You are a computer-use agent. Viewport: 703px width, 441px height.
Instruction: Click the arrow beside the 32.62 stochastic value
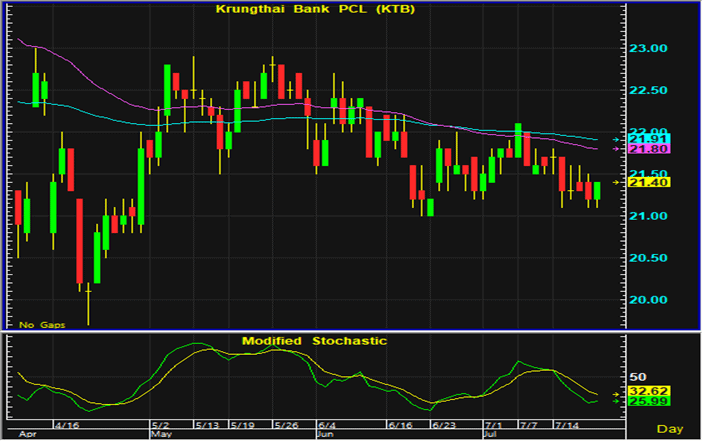tap(618, 391)
